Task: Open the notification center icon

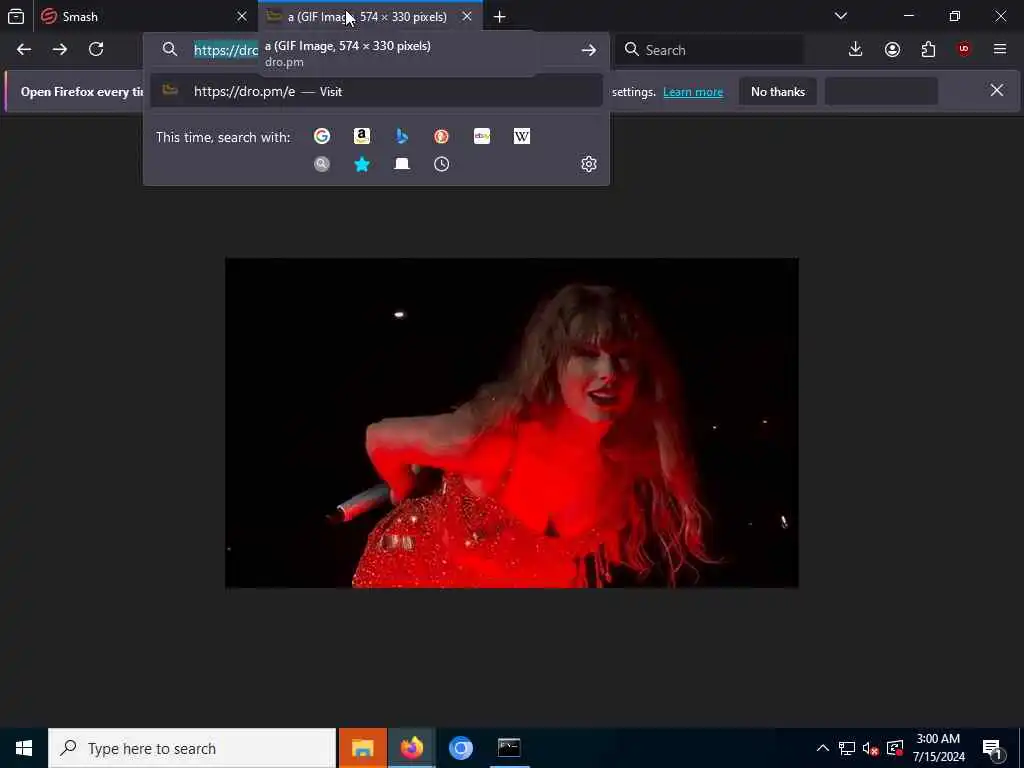Action: [x=993, y=749]
